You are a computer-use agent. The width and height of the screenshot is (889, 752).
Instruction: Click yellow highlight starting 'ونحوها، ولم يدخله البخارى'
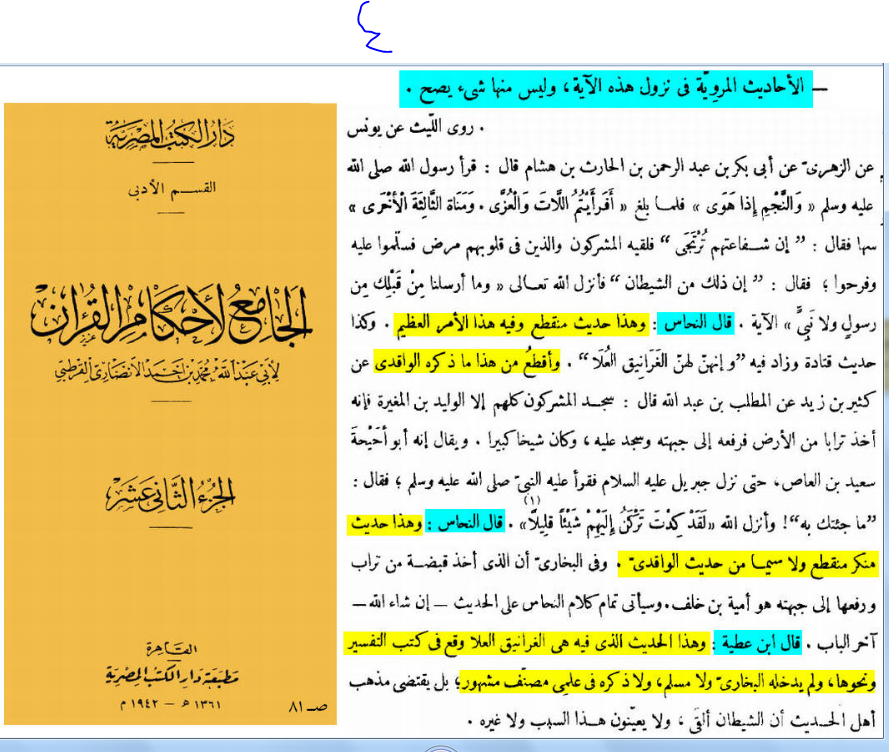pyautogui.click(x=668, y=683)
